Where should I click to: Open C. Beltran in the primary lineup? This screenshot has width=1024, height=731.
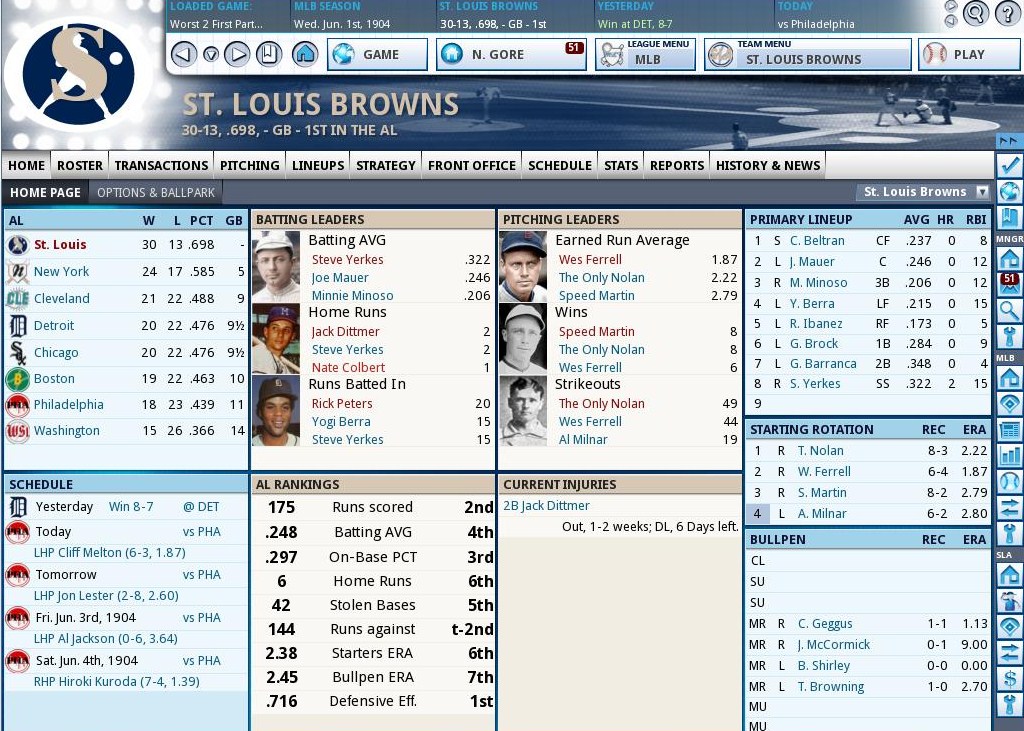817,241
